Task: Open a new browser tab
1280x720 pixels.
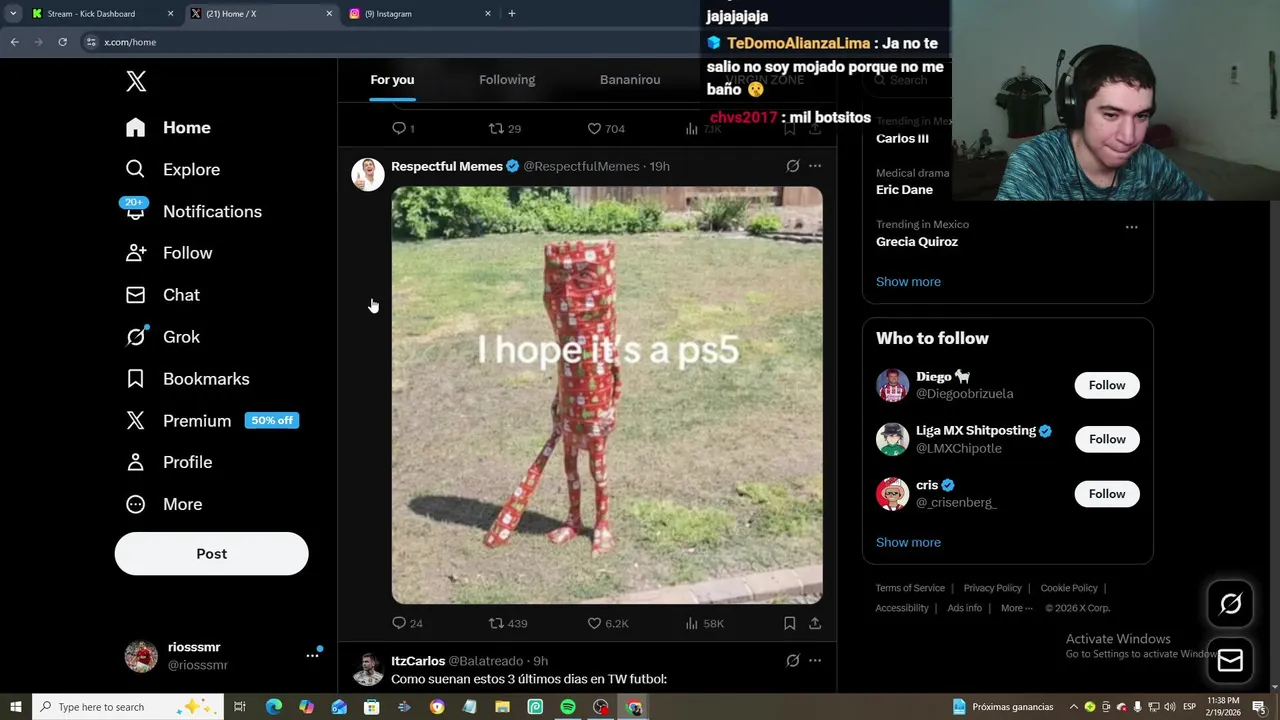Action: click(x=512, y=14)
